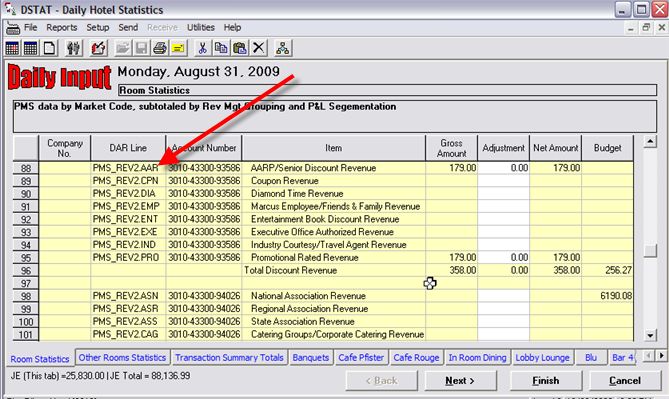Screen dimensions: 669x399
Task: Click the yellow note icon
Action: point(178,48)
